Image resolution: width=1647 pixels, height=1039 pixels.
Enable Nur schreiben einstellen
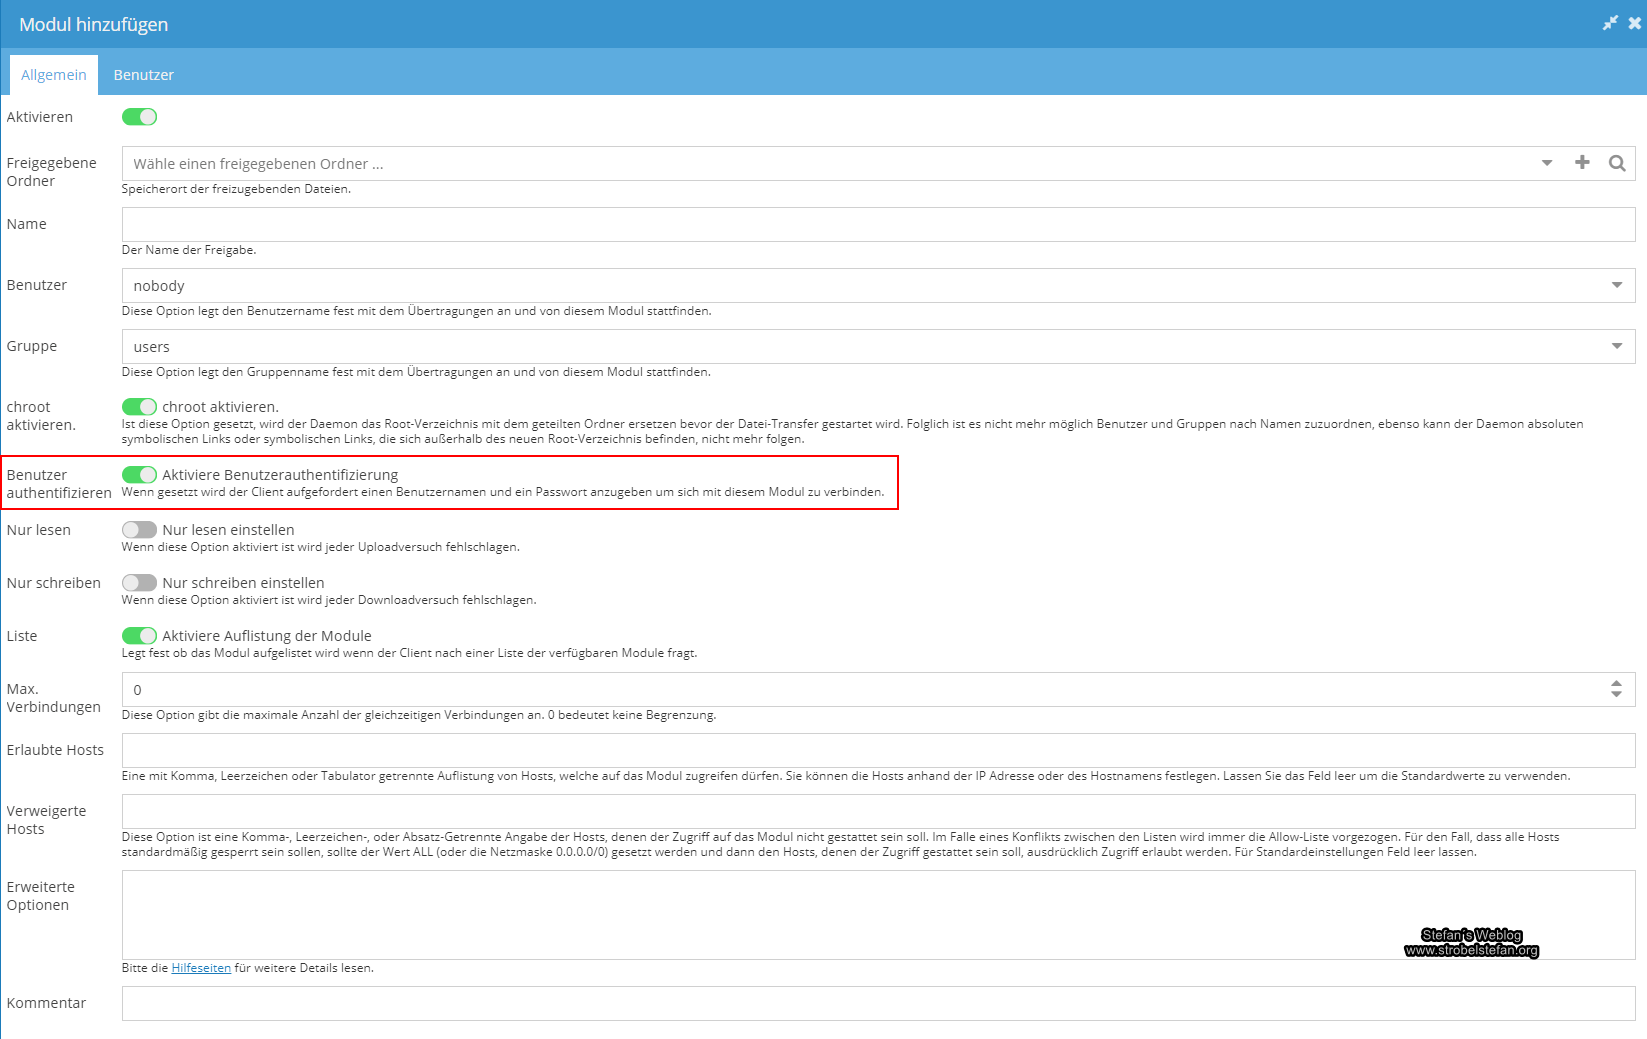coord(139,583)
